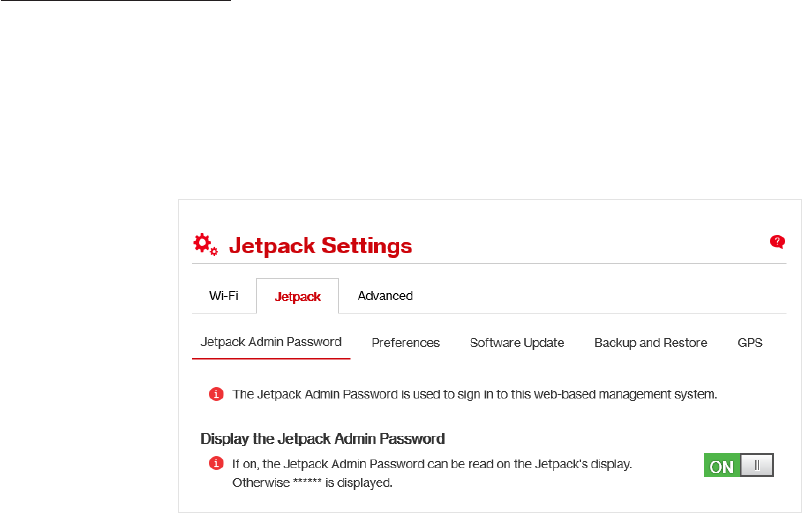Click the 'Otherwise ****** is displayed' text
The height and width of the screenshot is (513, 802).
tap(312, 483)
